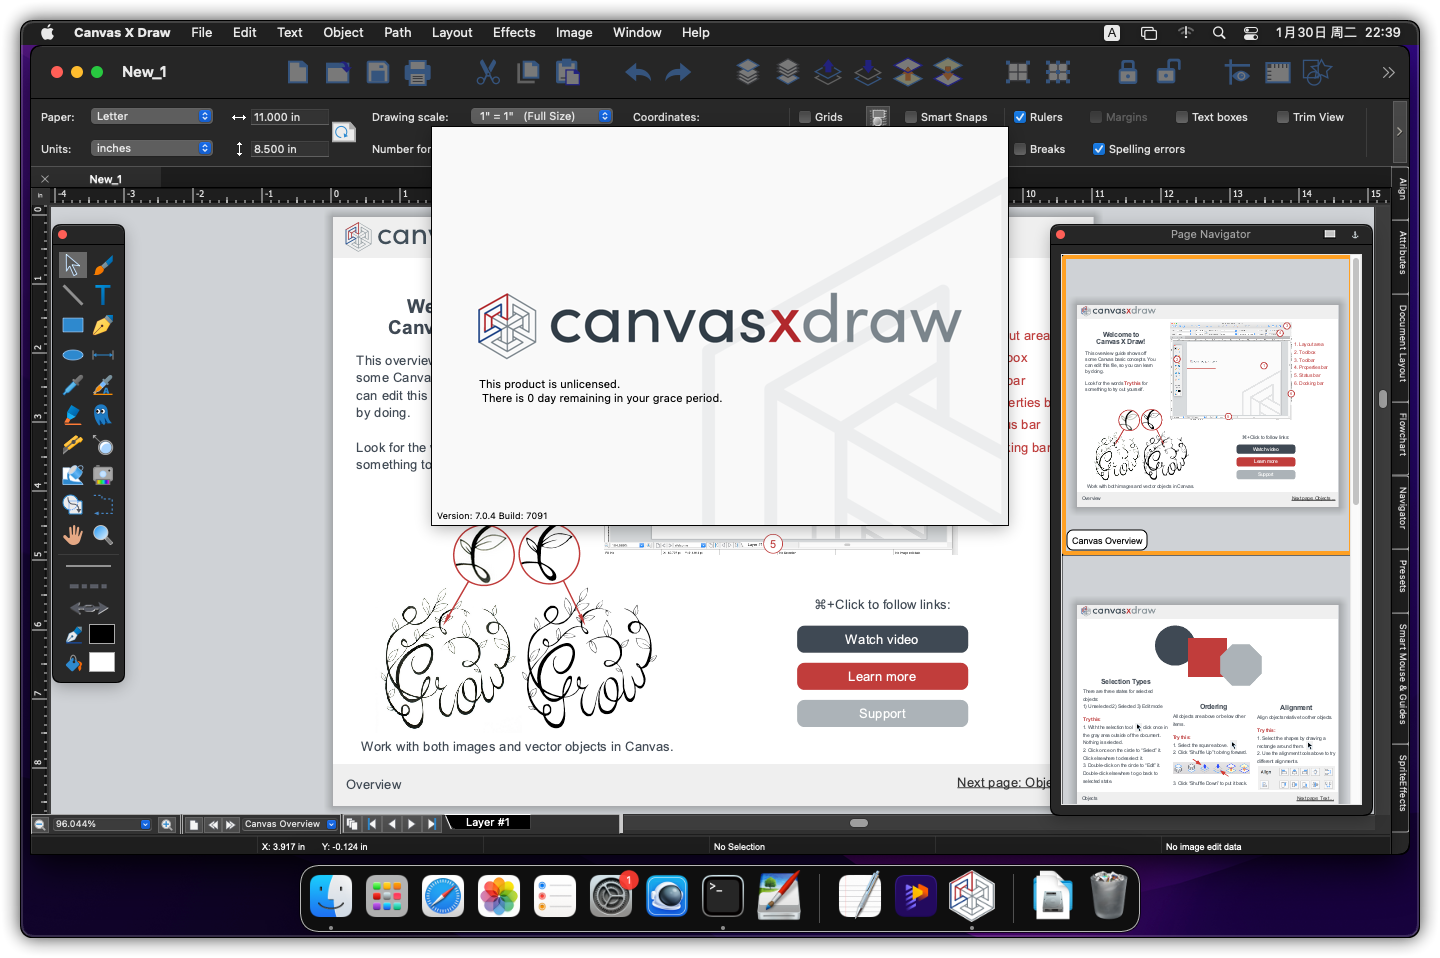Click the red Learn more button
Viewport: 1440px width, 958px height.
(x=882, y=676)
